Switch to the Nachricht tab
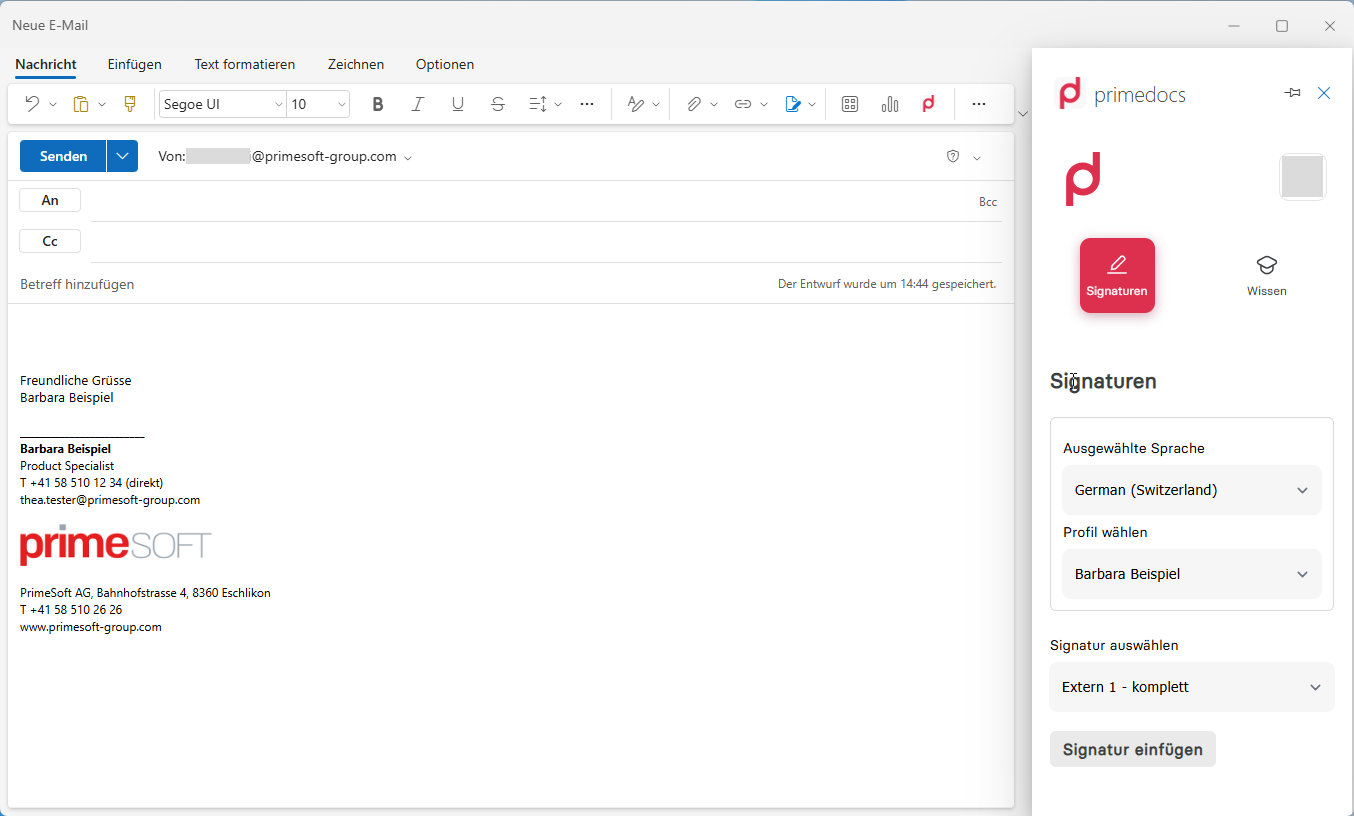Viewport: 1354px width, 816px height. click(x=46, y=64)
